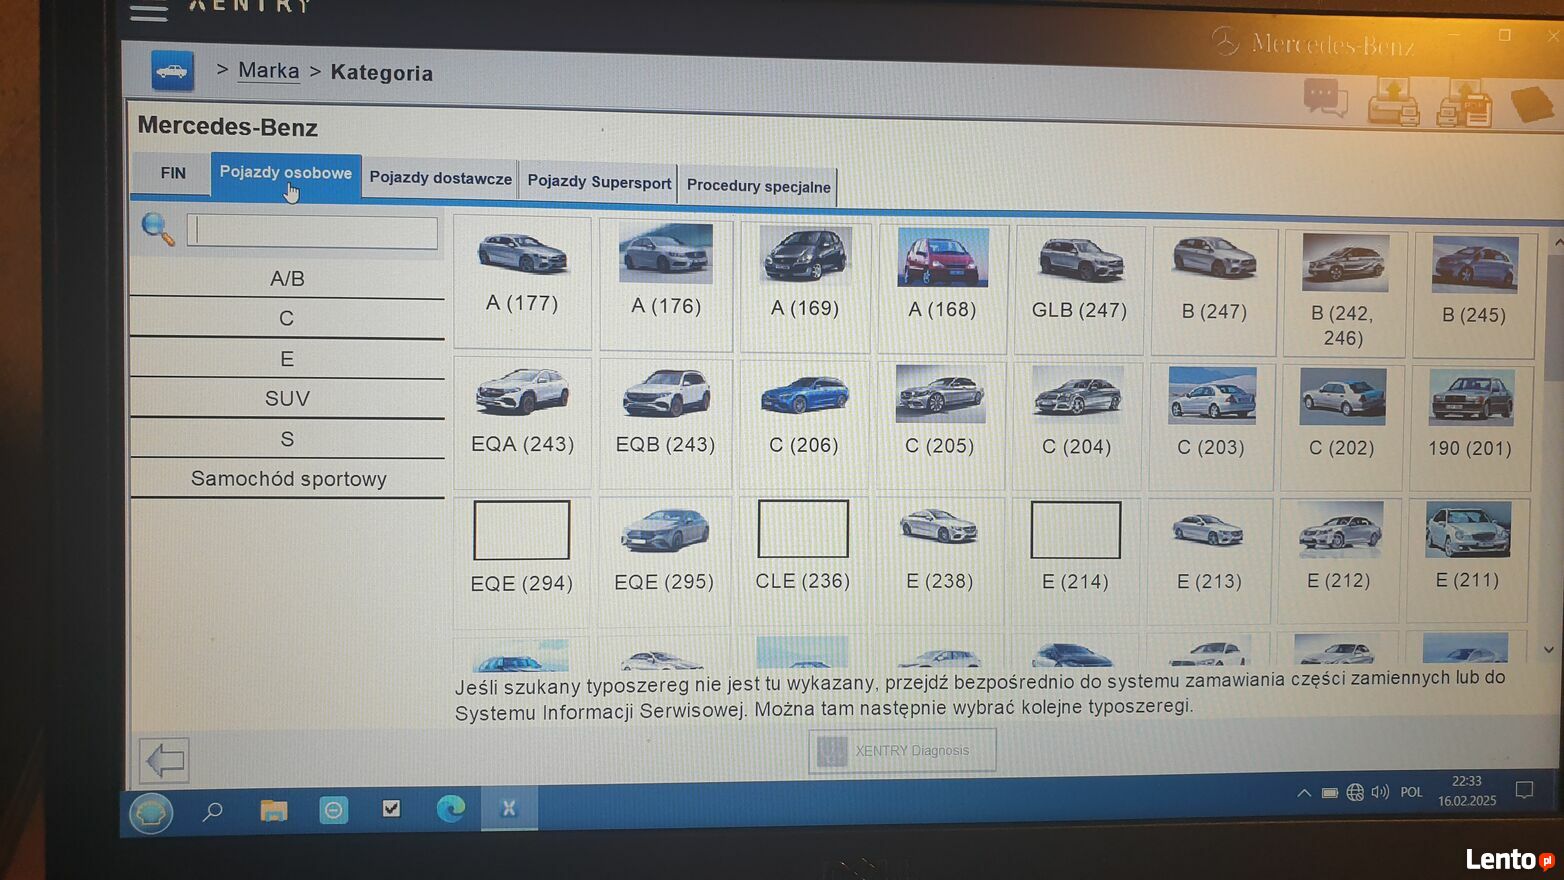This screenshot has width=1564, height=880.
Task: Click the scrollbar down arrow
Action: coord(1549,650)
